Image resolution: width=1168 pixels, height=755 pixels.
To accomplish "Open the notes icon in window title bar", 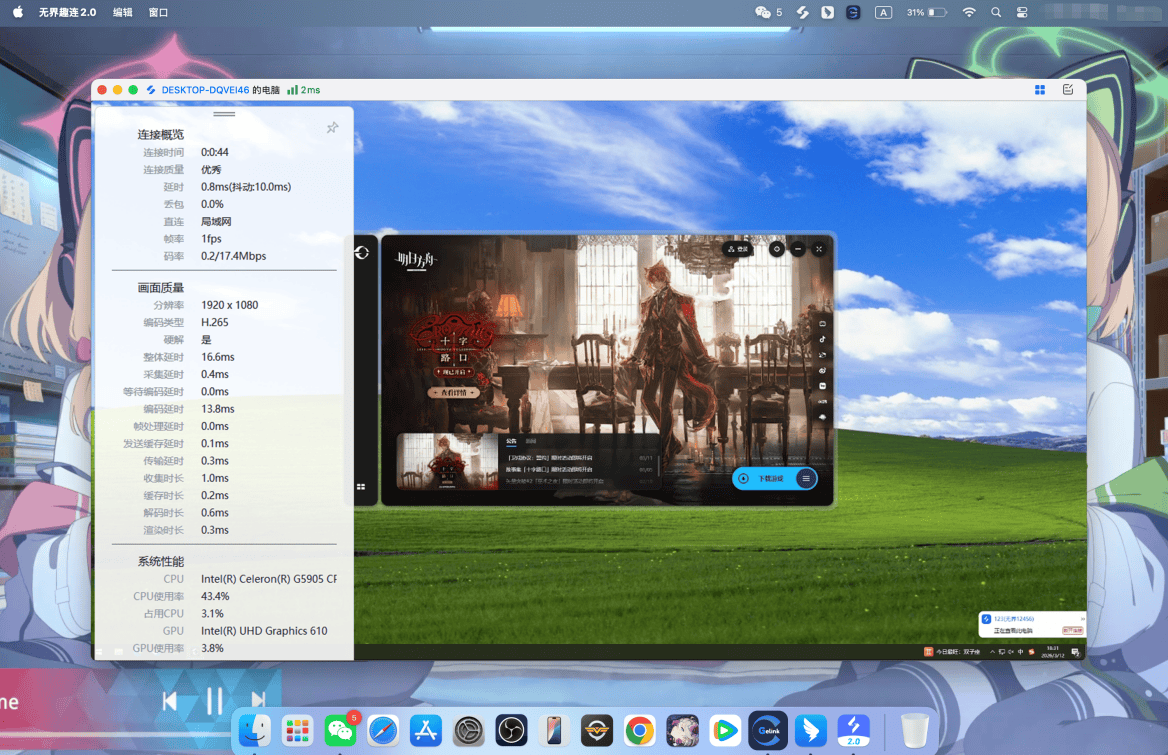I will 1068,90.
